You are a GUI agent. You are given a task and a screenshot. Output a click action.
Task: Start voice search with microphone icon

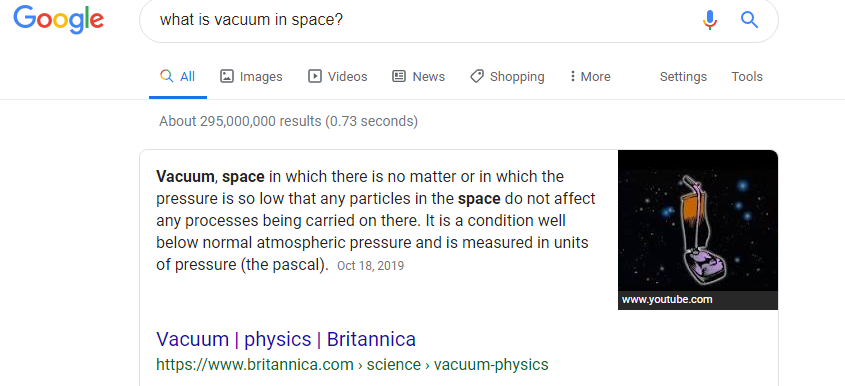coord(710,20)
